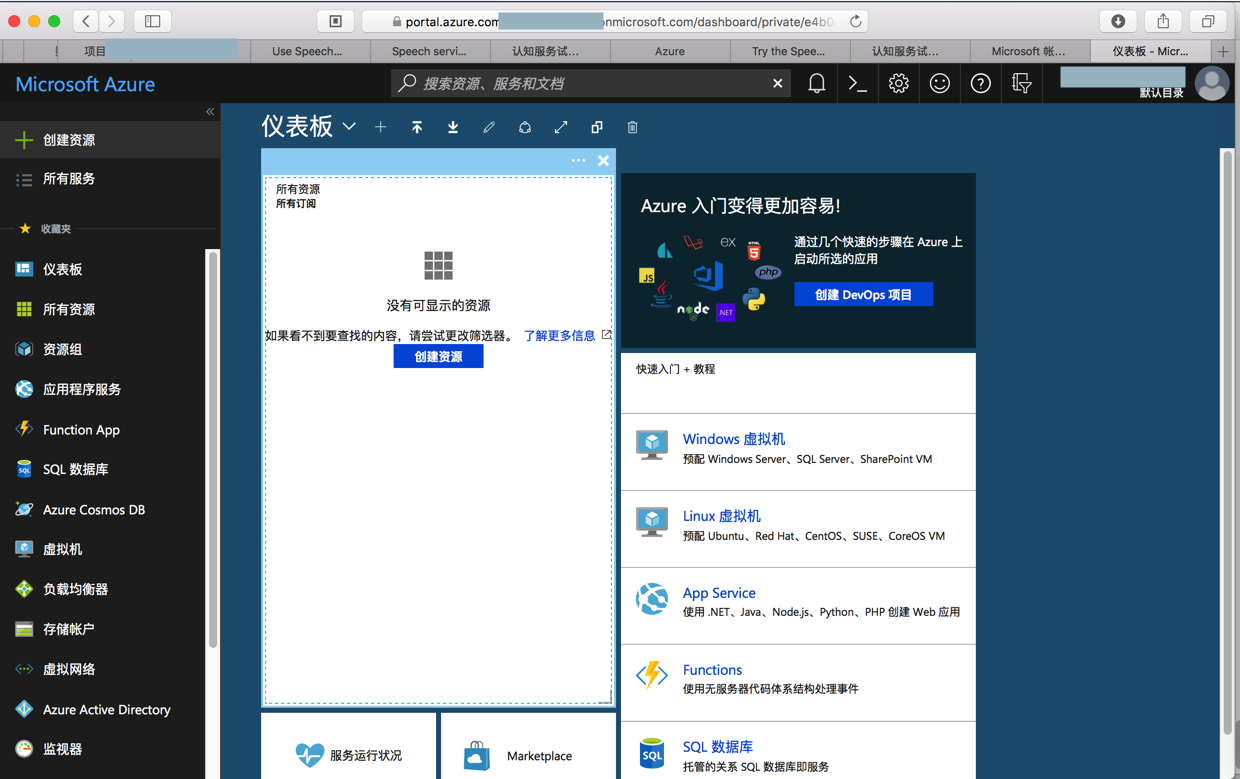The width and height of the screenshot is (1240, 779).
Task: Collapse the left sidebar using double chevron
Action: click(210, 112)
